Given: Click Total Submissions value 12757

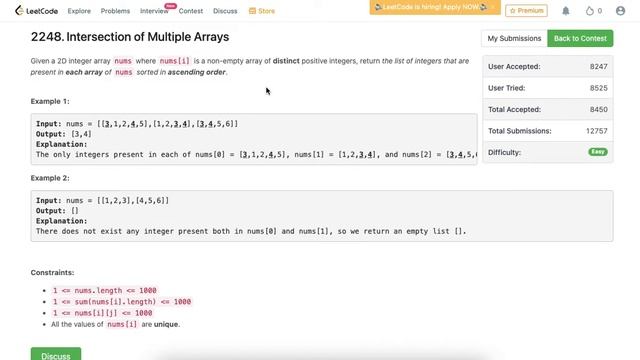Looking at the screenshot, I should [x=597, y=131].
